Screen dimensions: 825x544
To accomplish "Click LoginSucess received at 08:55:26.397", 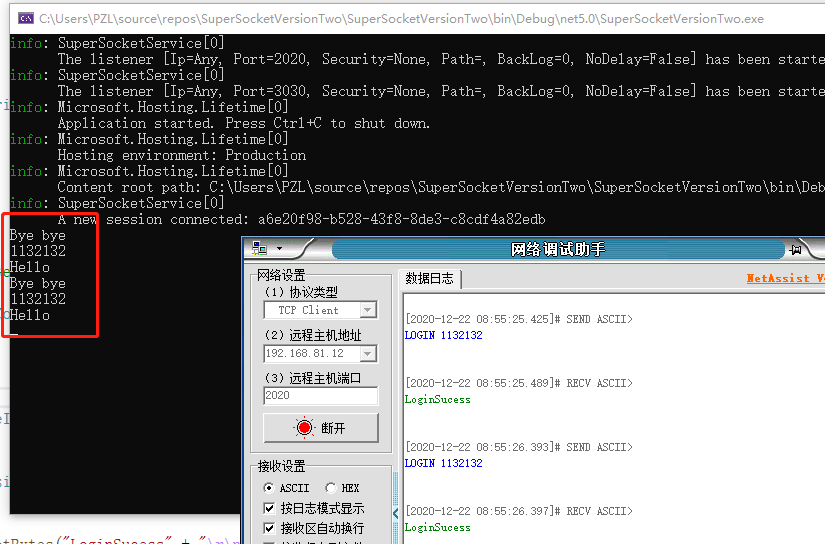I will pos(438,527).
